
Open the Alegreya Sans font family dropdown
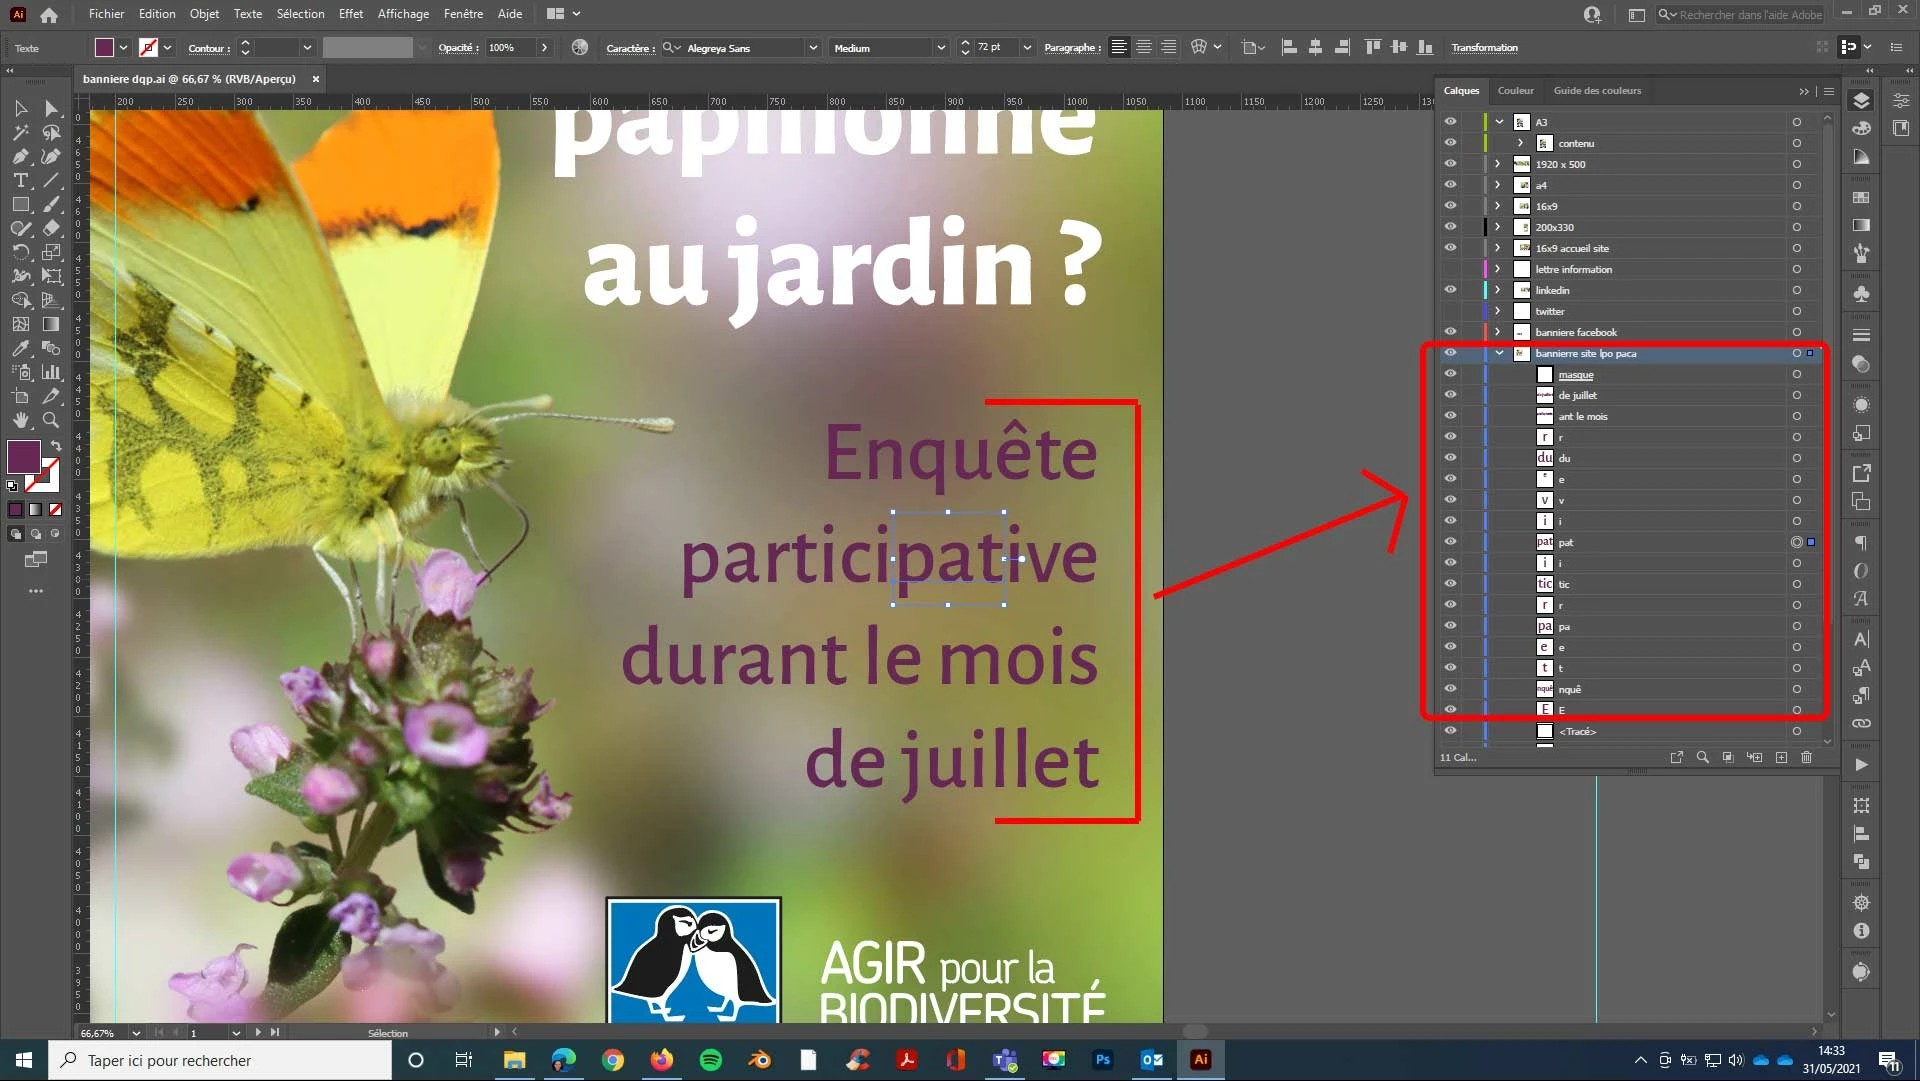813,48
